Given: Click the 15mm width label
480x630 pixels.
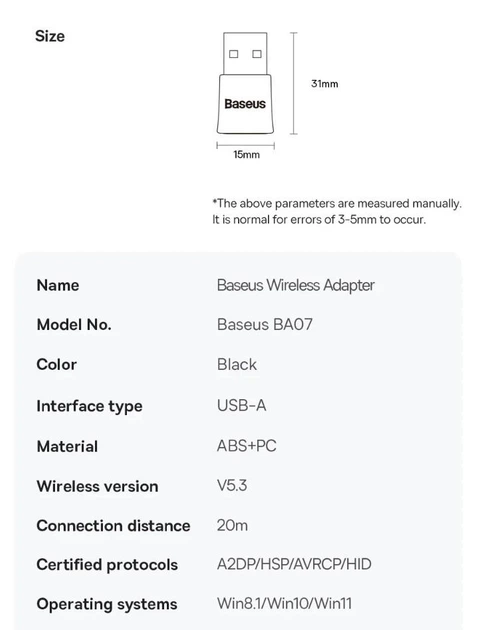Looking at the screenshot, I should coord(247,155).
